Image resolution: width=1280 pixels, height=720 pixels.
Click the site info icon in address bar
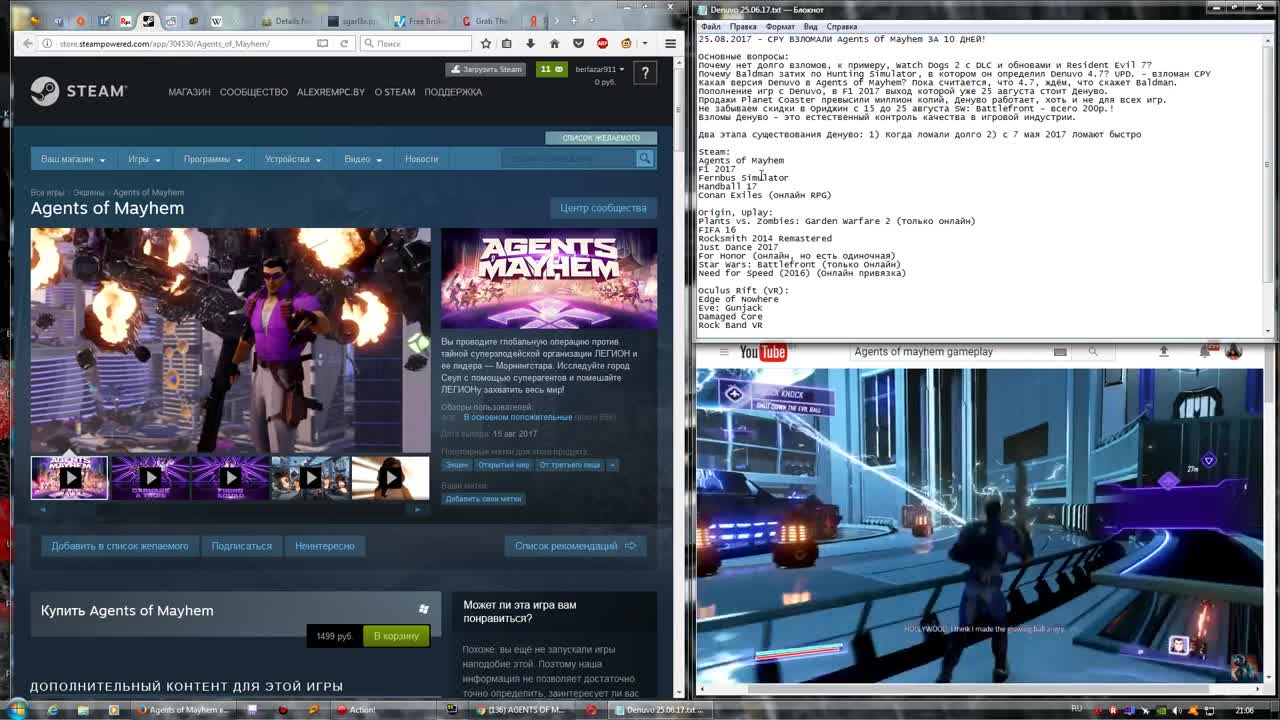point(47,43)
